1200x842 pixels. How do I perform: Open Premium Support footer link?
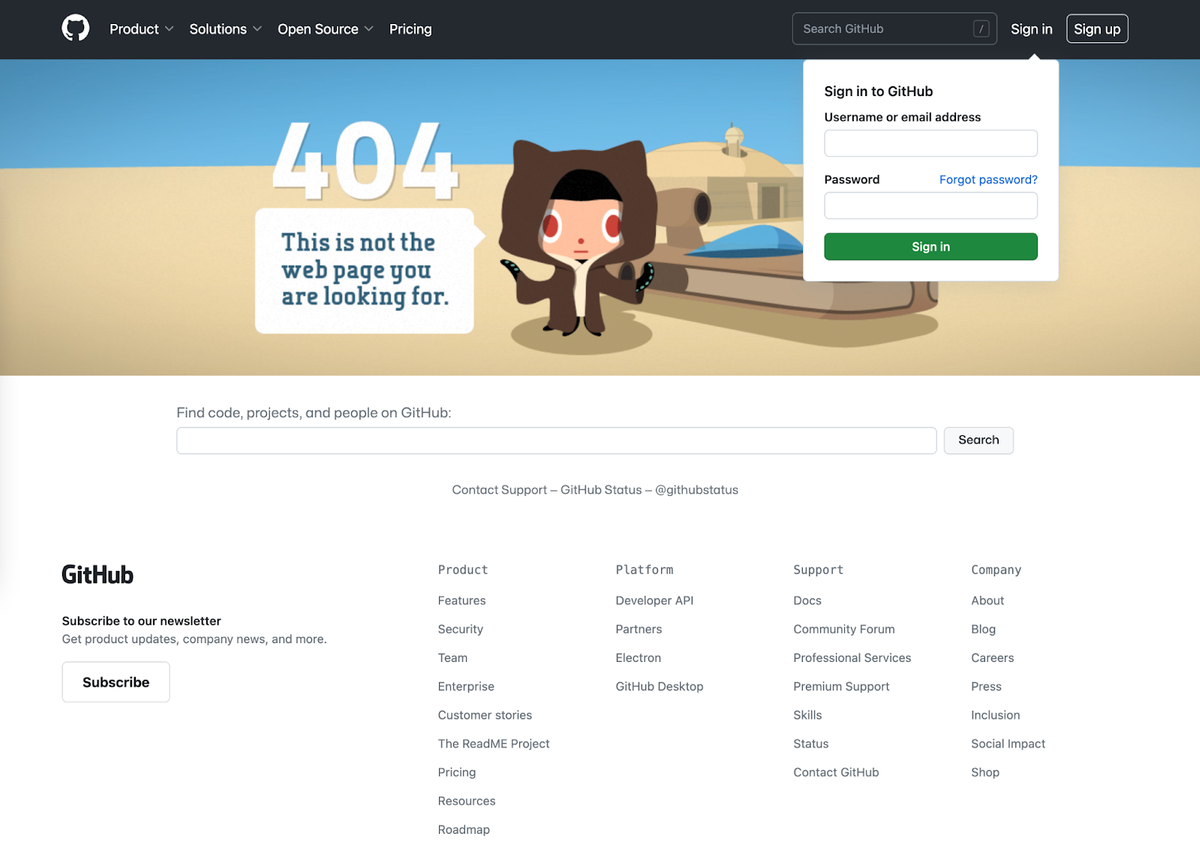click(x=842, y=687)
